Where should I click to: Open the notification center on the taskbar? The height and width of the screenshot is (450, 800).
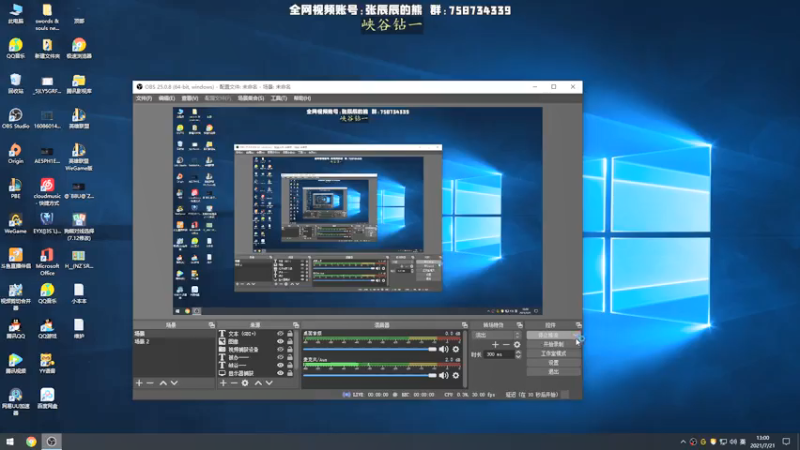786,442
